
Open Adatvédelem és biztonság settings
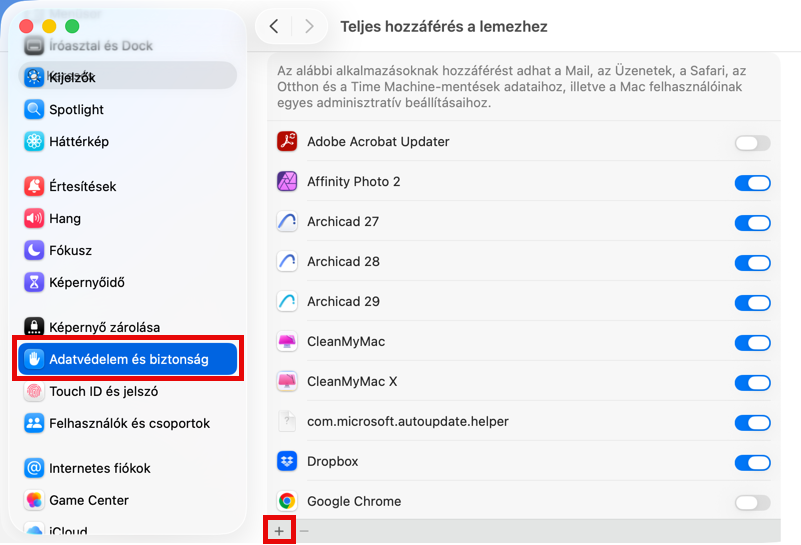[x=128, y=359]
